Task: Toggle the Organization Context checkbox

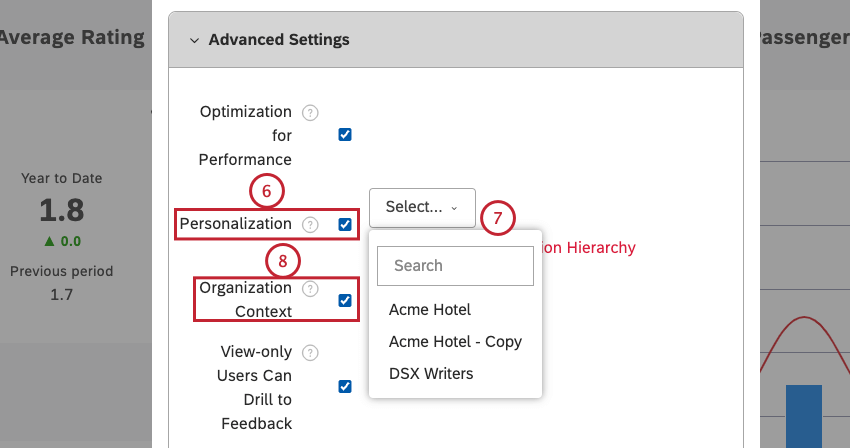Action: coord(345,300)
